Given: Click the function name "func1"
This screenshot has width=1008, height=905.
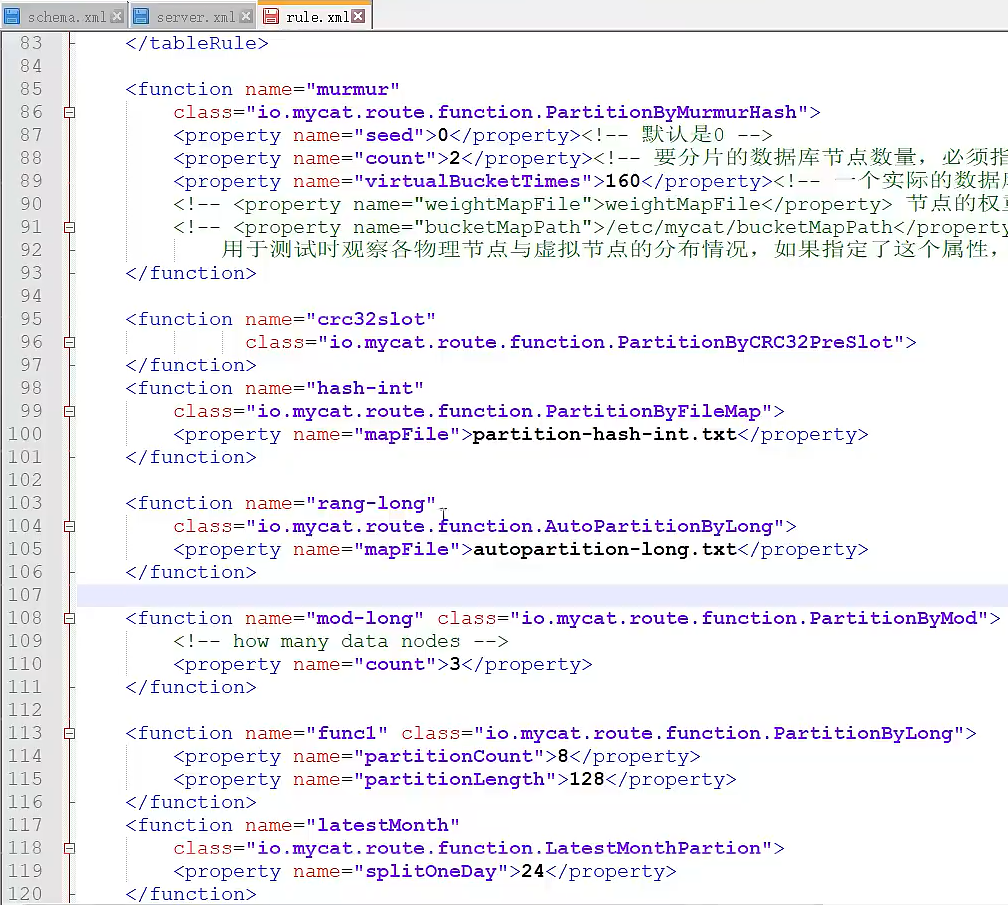Looking at the screenshot, I should (x=346, y=733).
